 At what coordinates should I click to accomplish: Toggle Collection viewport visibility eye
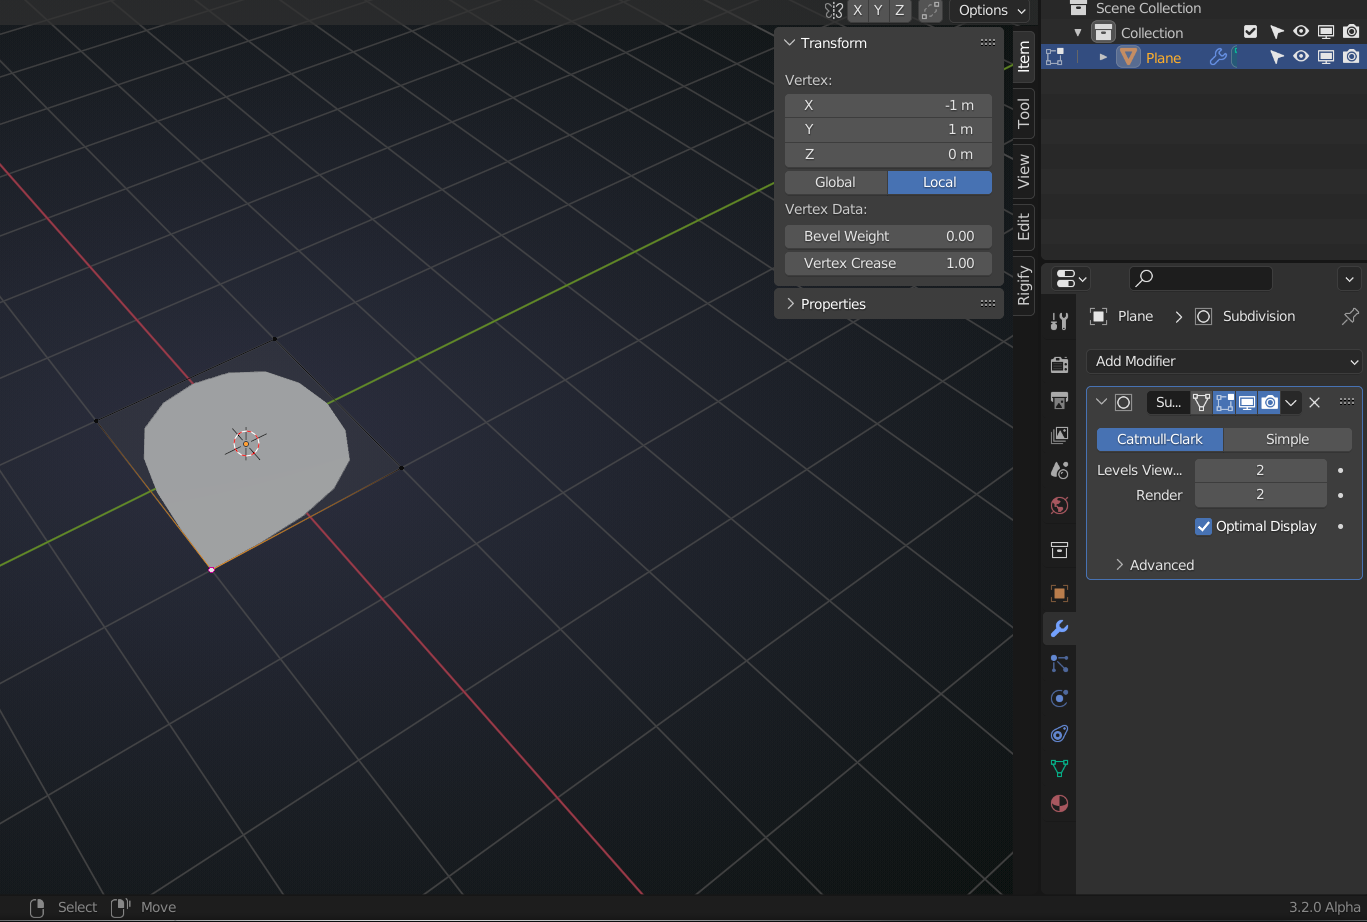coord(1301,32)
